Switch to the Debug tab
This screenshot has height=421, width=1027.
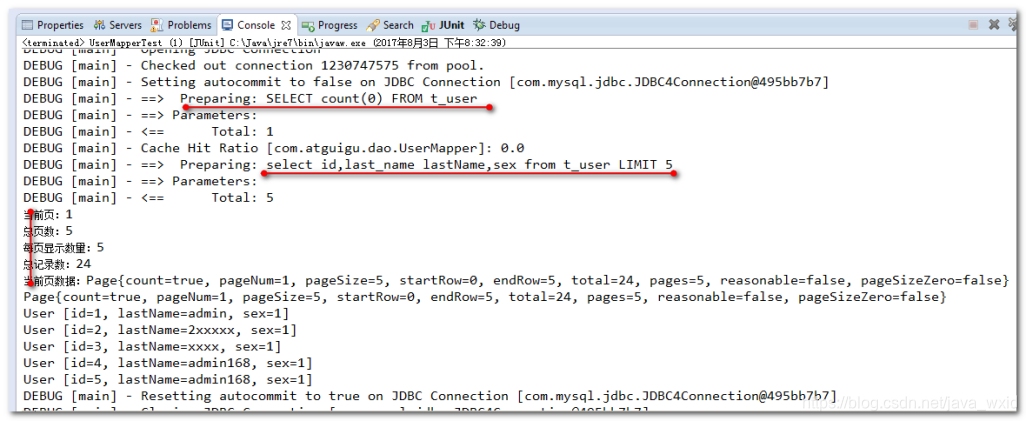496,26
